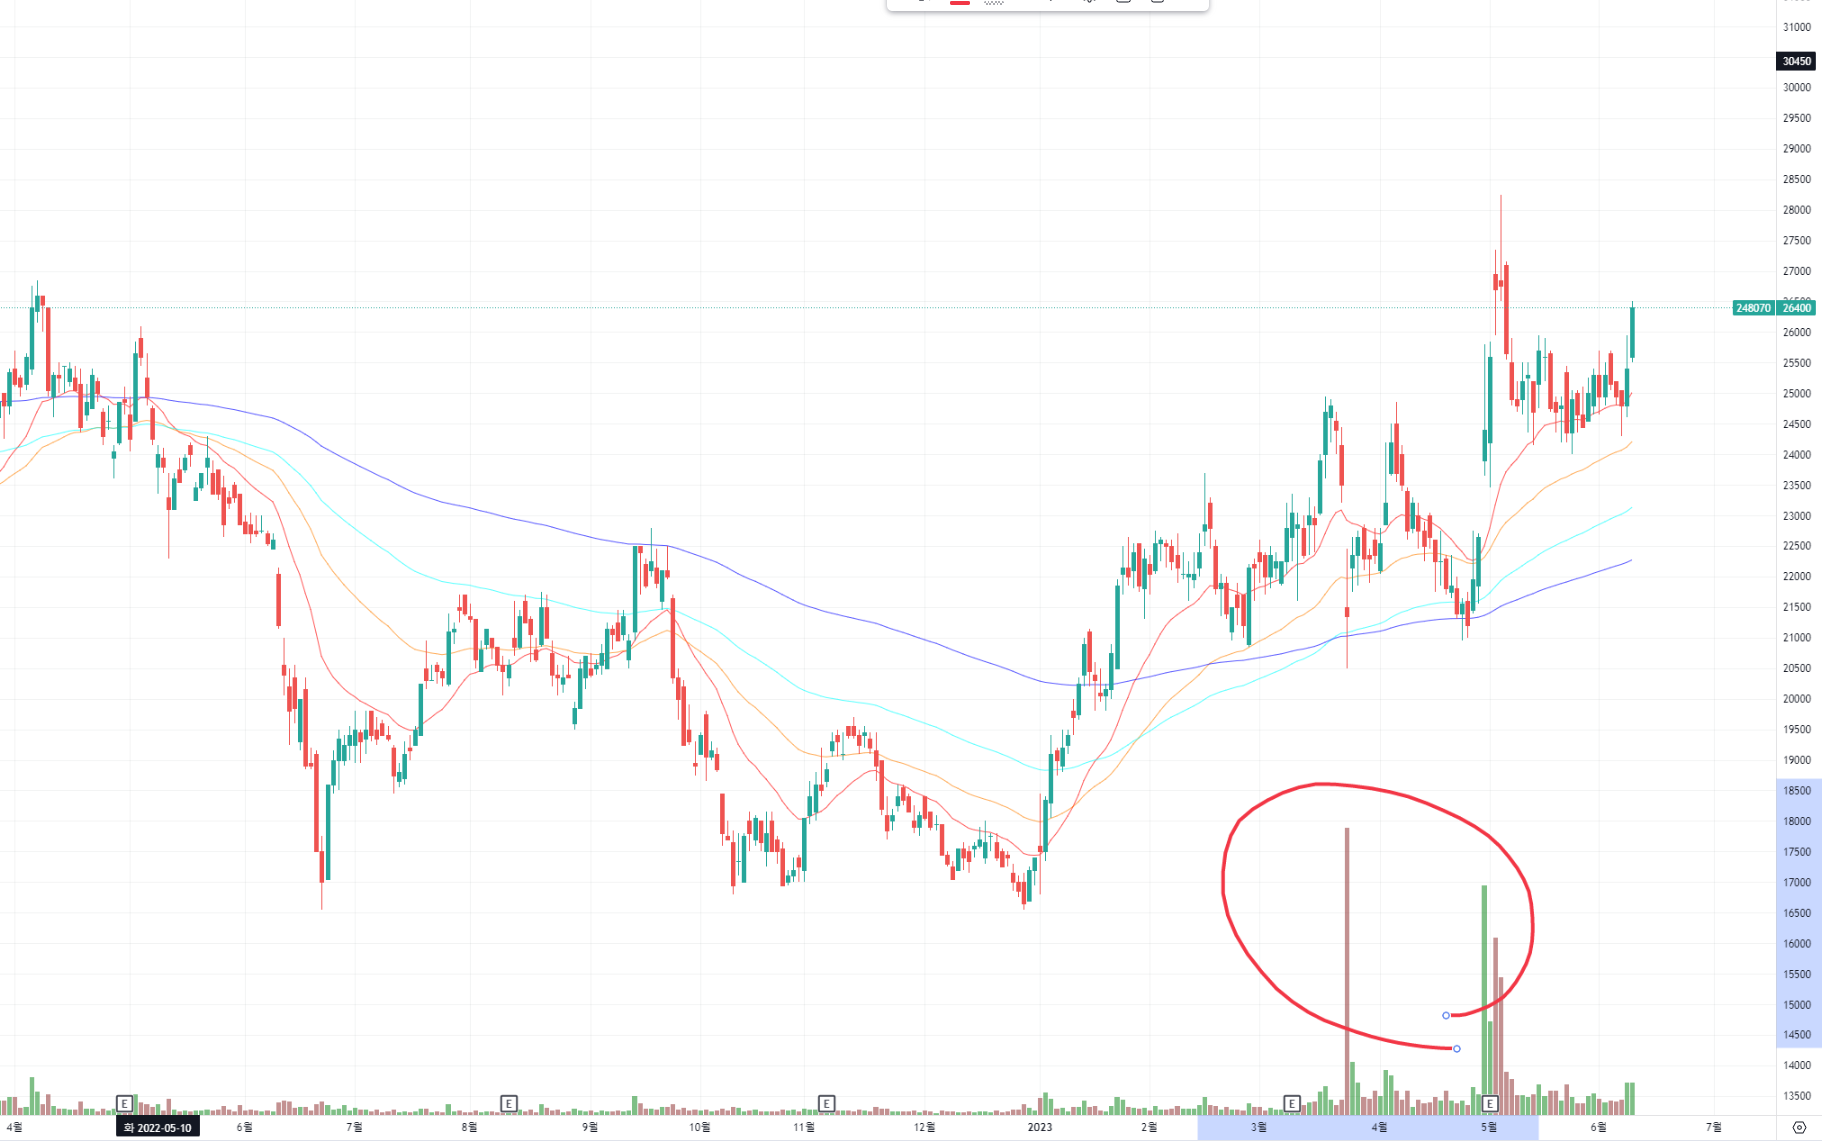Click the 22000 price axis label
The image size is (1822, 1142).
tap(1796, 577)
